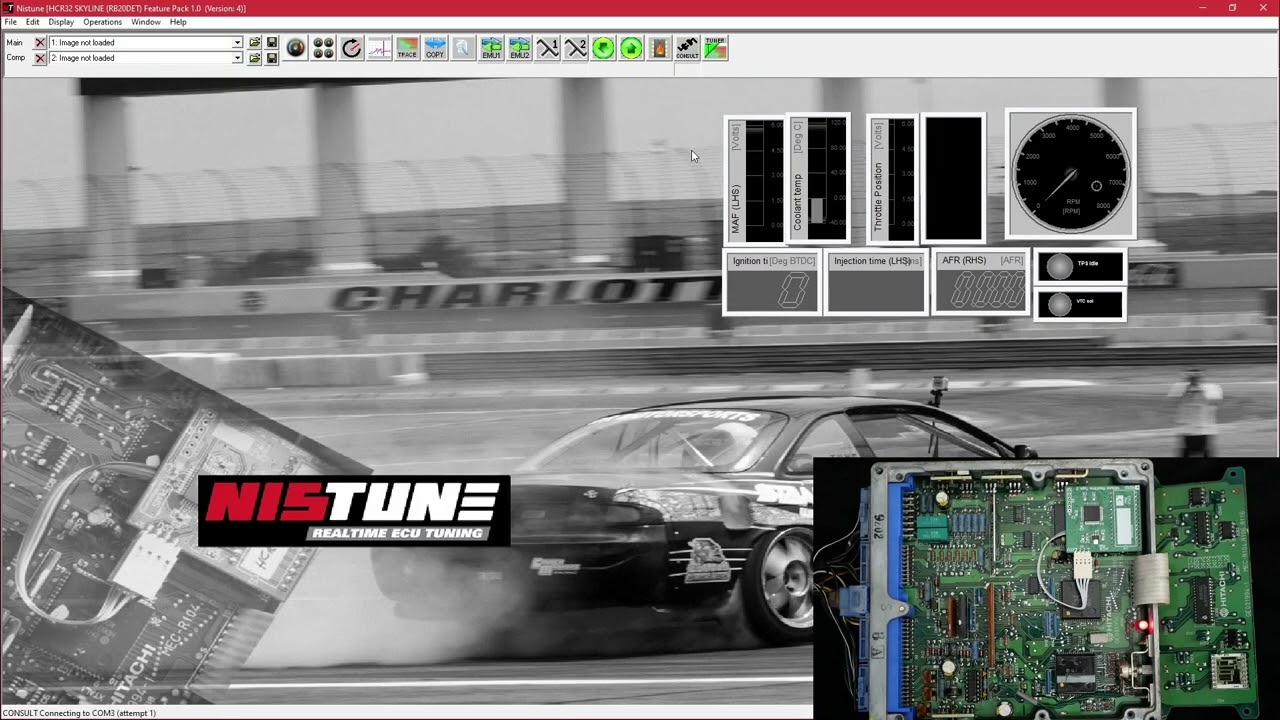
Task: Toggle the TRACE map tracing button
Action: point(407,48)
